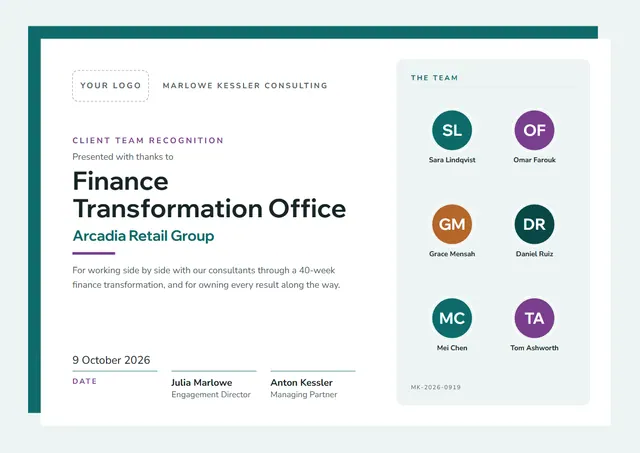Select the signer name Anton Kessler
The height and width of the screenshot is (453, 640).
(x=302, y=383)
